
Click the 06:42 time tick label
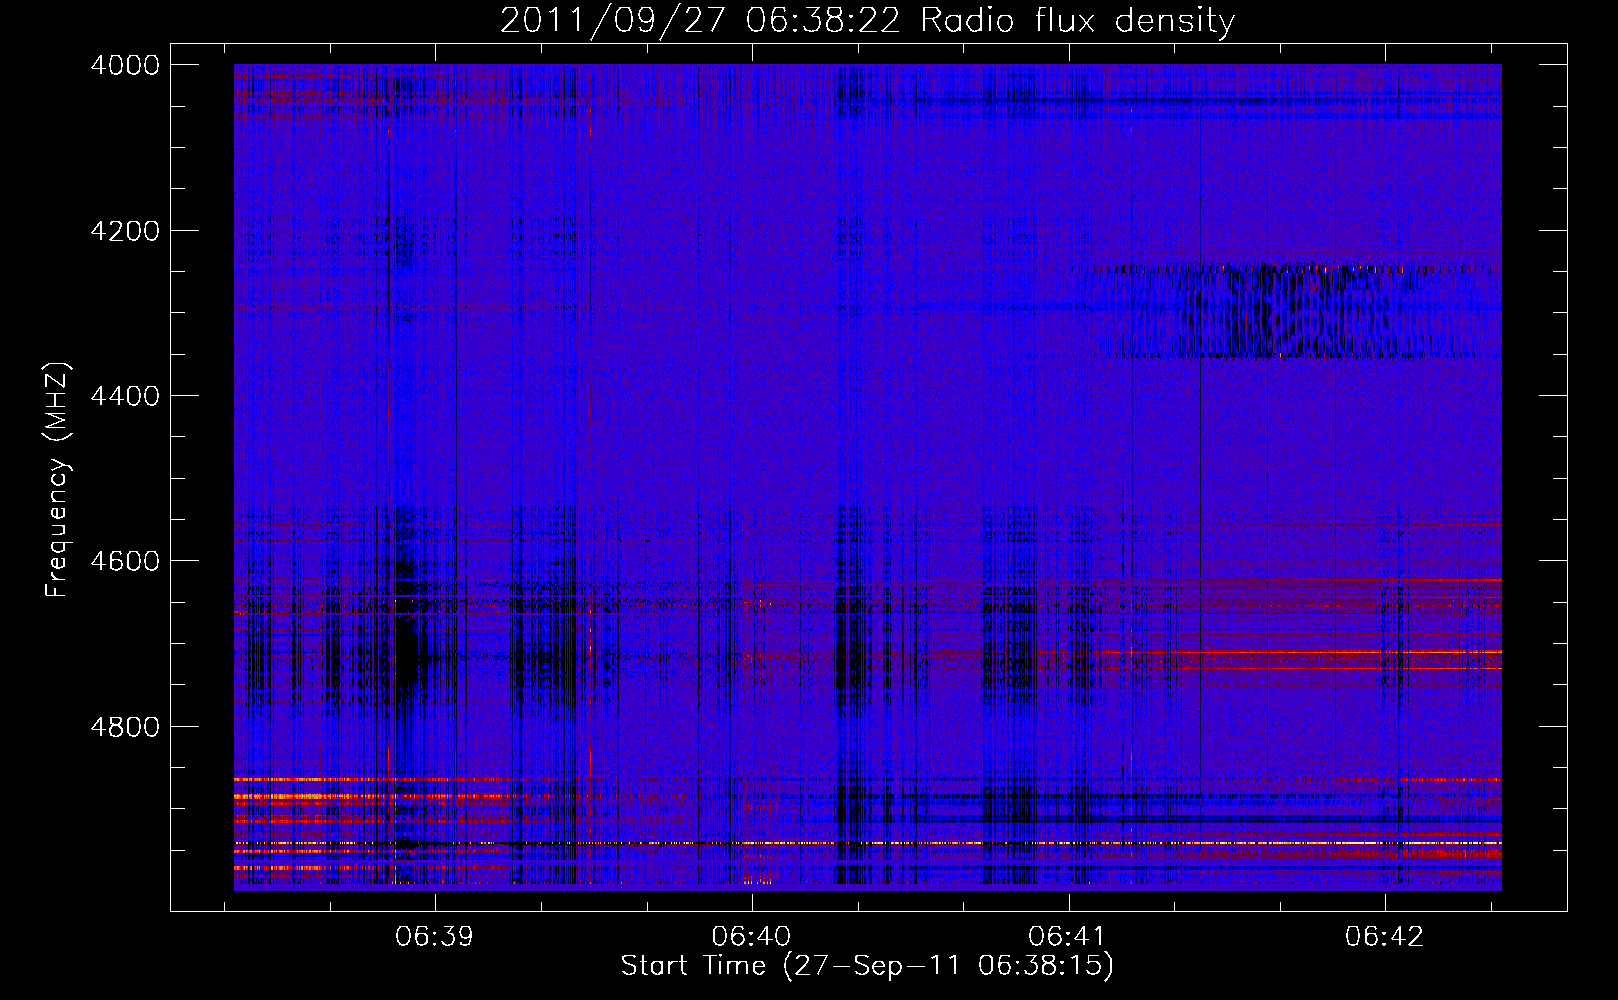(x=1384, y=937)
